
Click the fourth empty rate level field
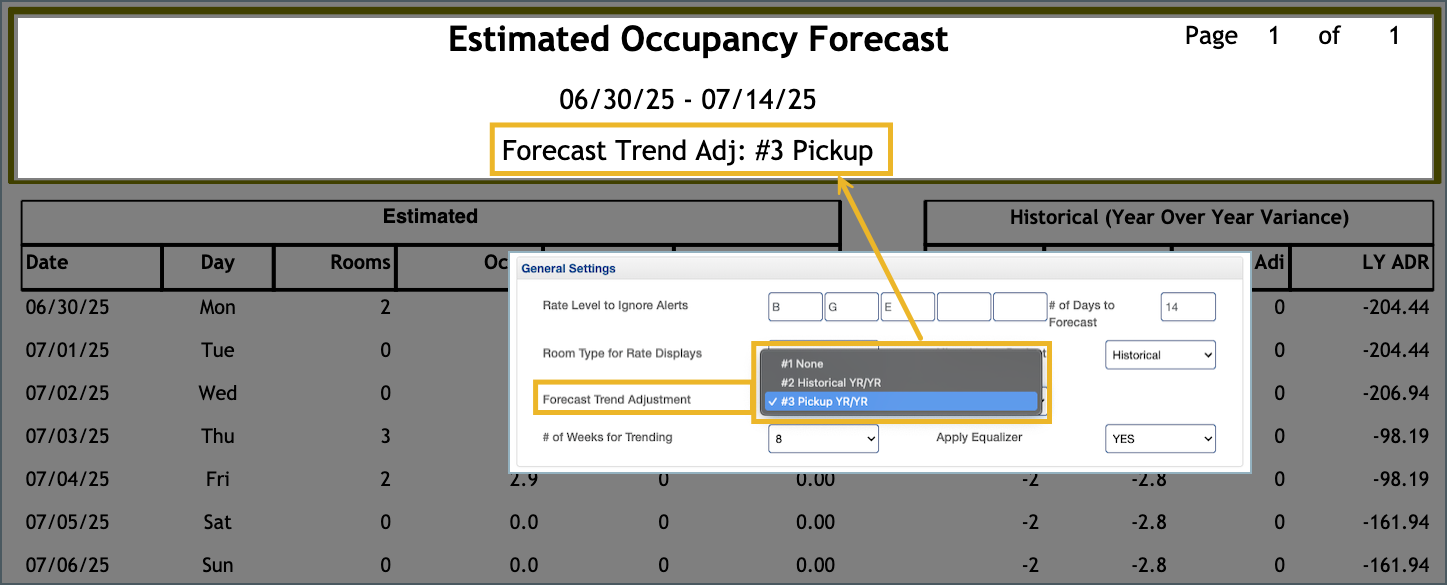[963, 307]
